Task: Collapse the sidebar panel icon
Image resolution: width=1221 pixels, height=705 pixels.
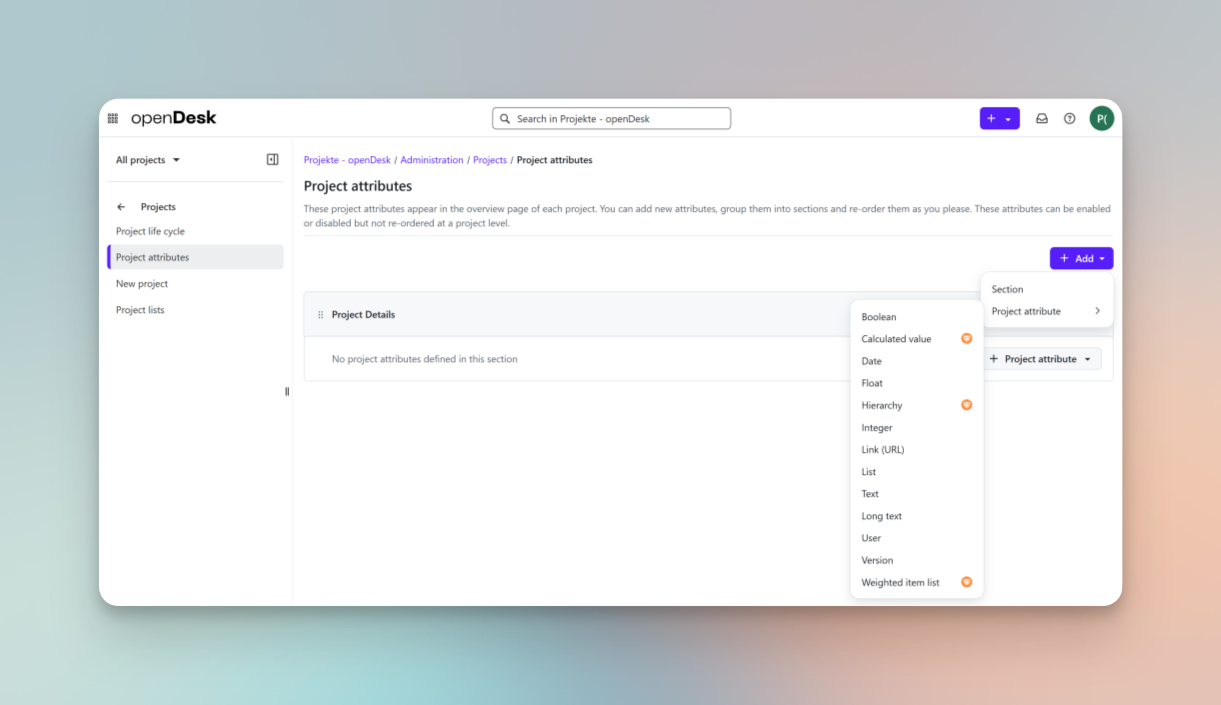Action: 272,159
